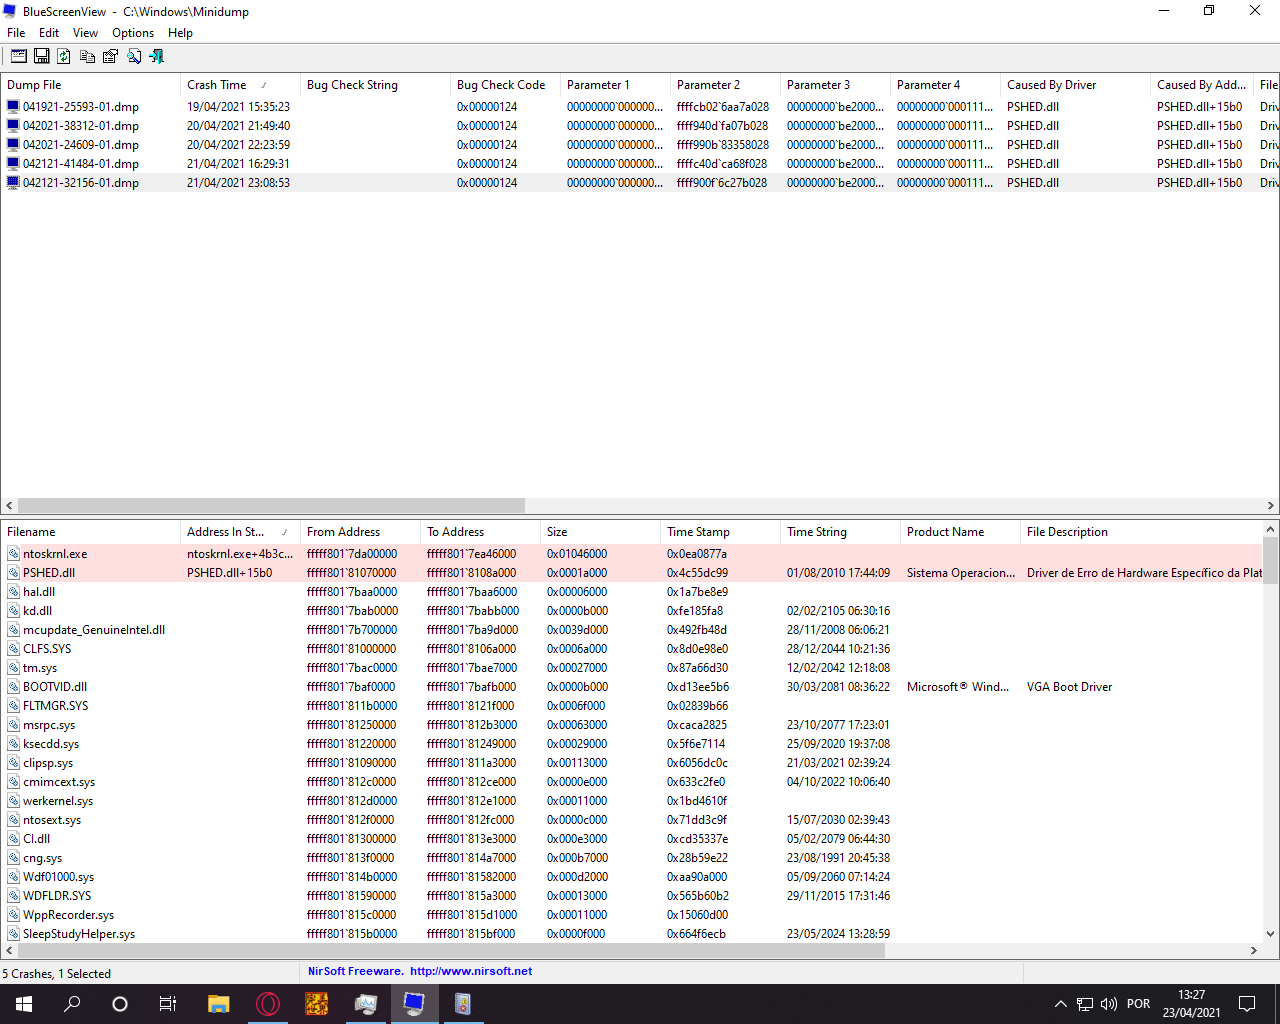Open the Help menu
This screenshot has height=1024, width=1280.
click(x=180, y=32)
